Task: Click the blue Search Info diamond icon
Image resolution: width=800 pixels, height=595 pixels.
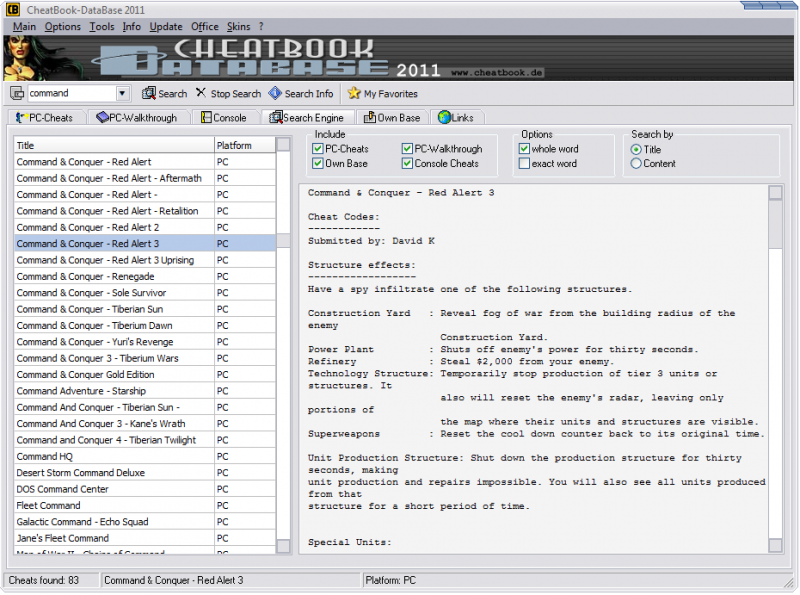Action: coord(275,93)
